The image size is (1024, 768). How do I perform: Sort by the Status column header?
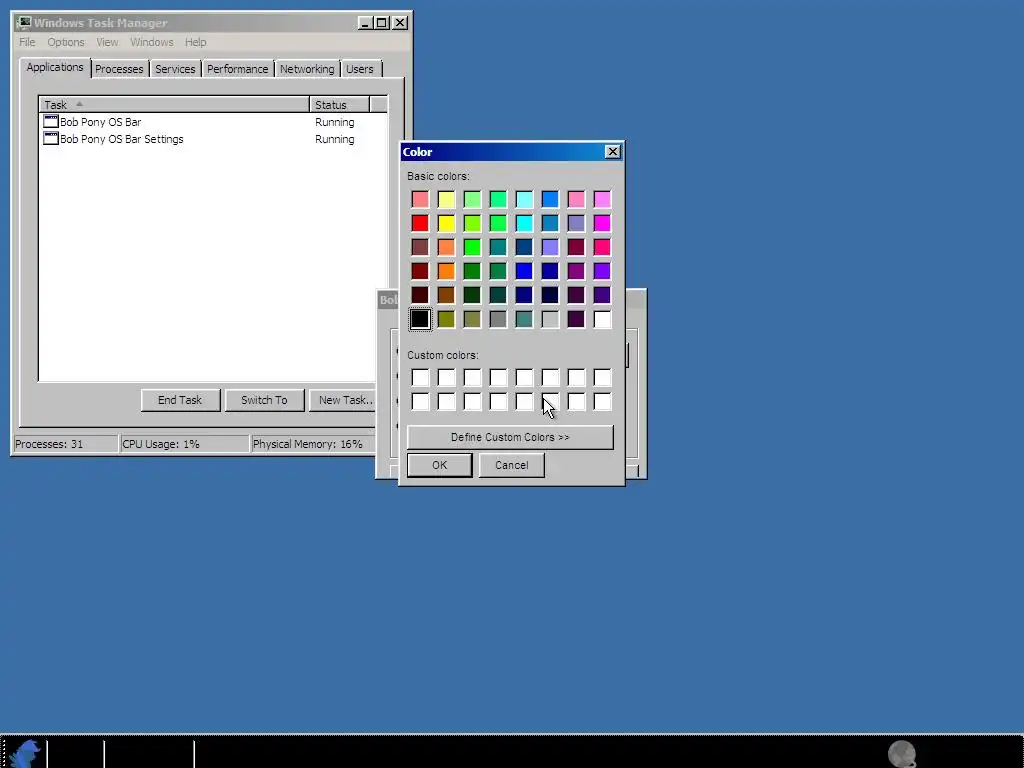(x=340, y=104)
